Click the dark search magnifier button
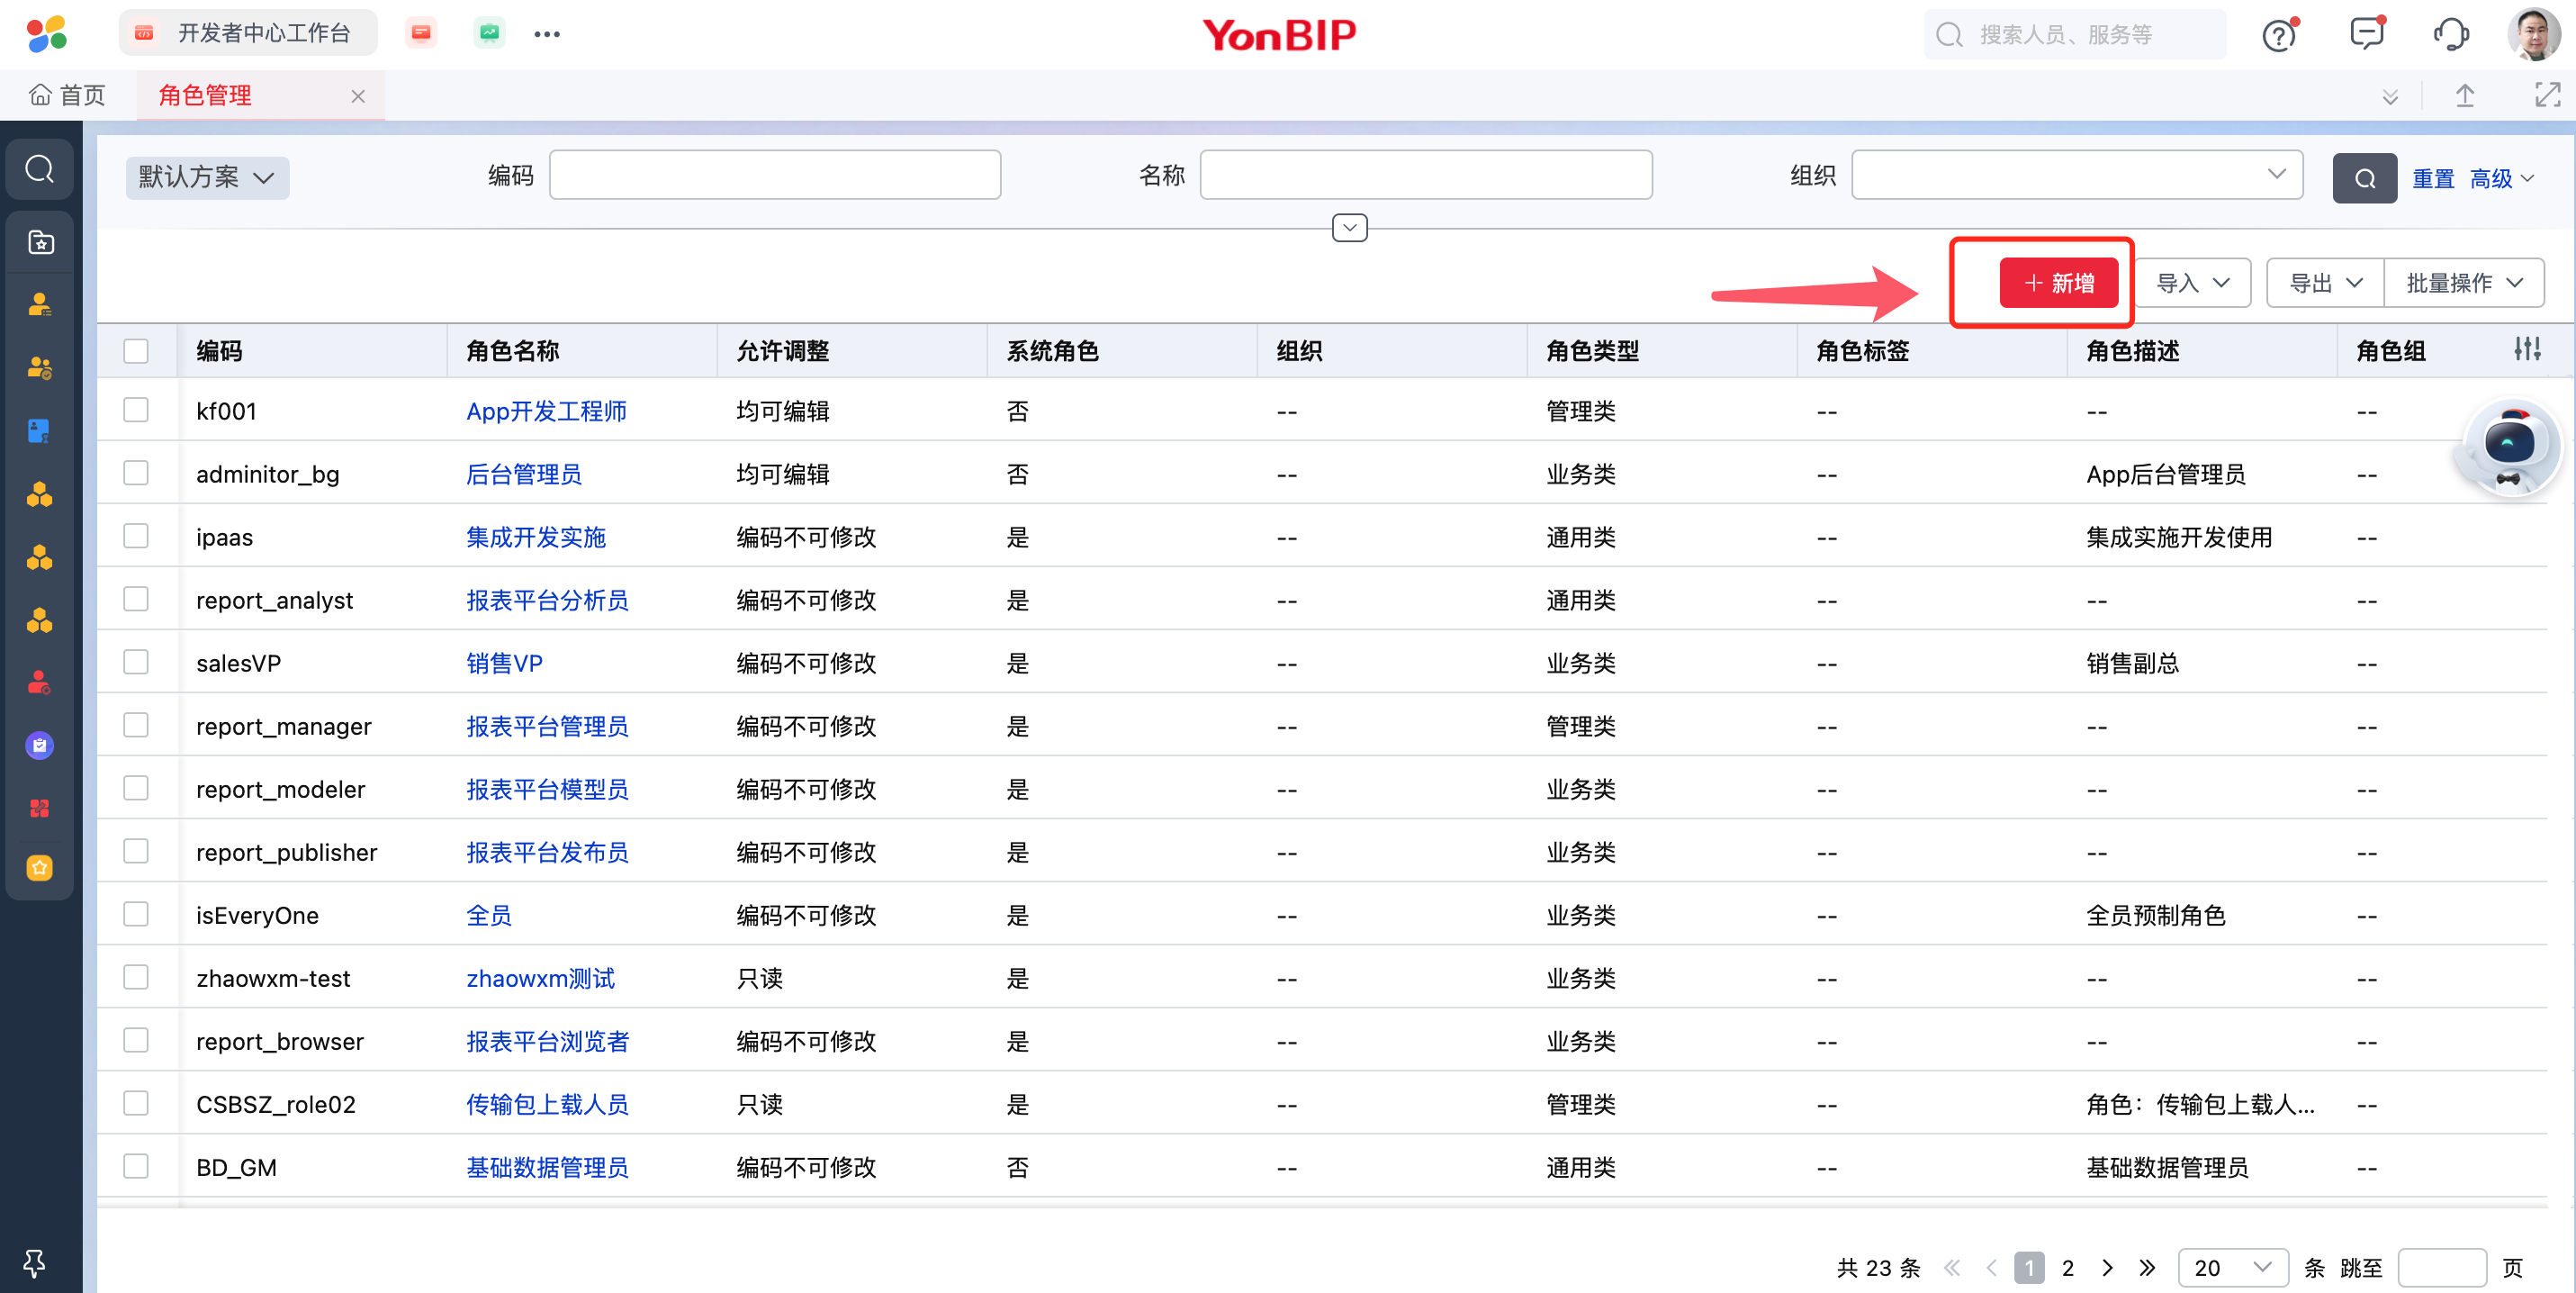Screen dimensions: 2576x1293 tap(2364, 178)
